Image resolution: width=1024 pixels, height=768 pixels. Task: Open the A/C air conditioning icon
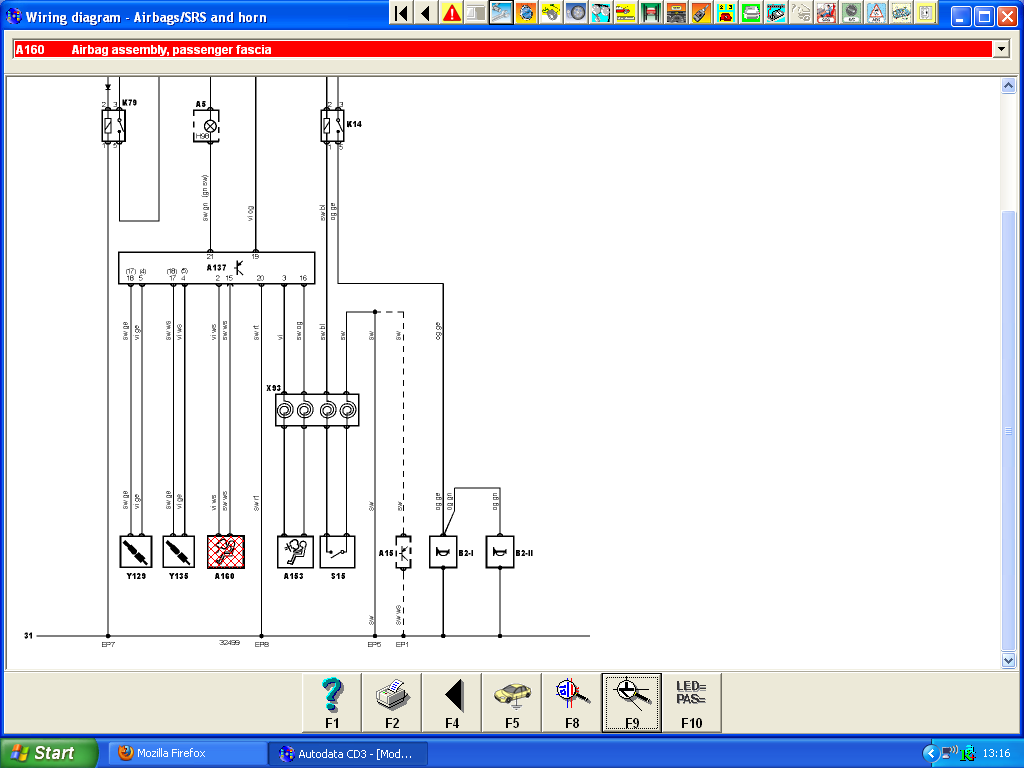850,13
